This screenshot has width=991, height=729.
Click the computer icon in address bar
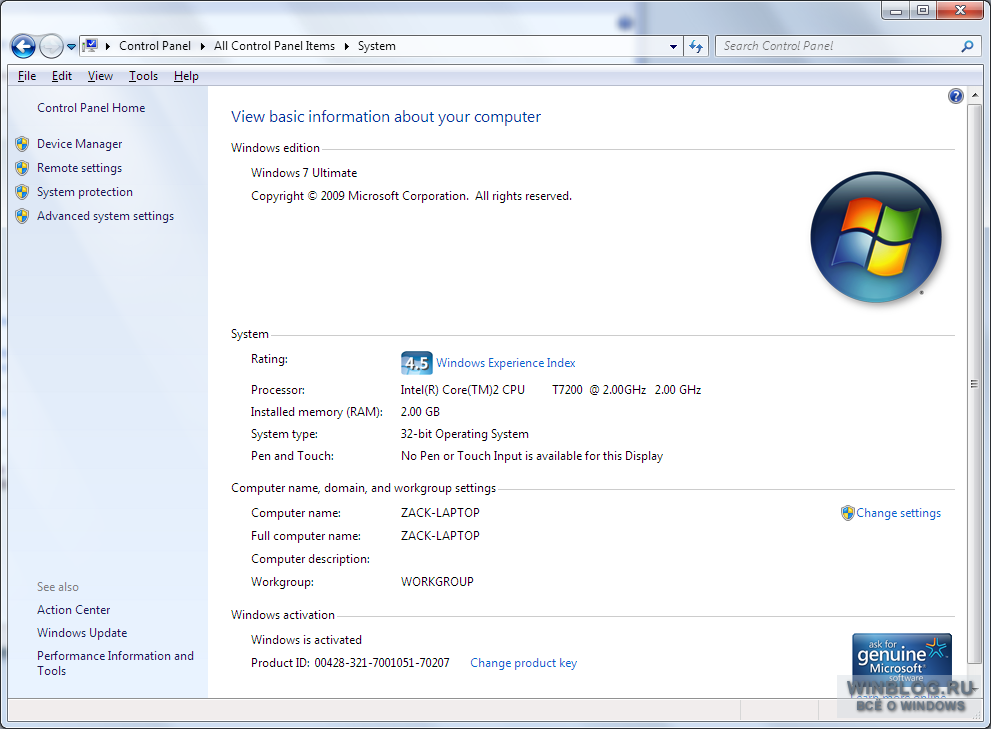tap(91, 46)
